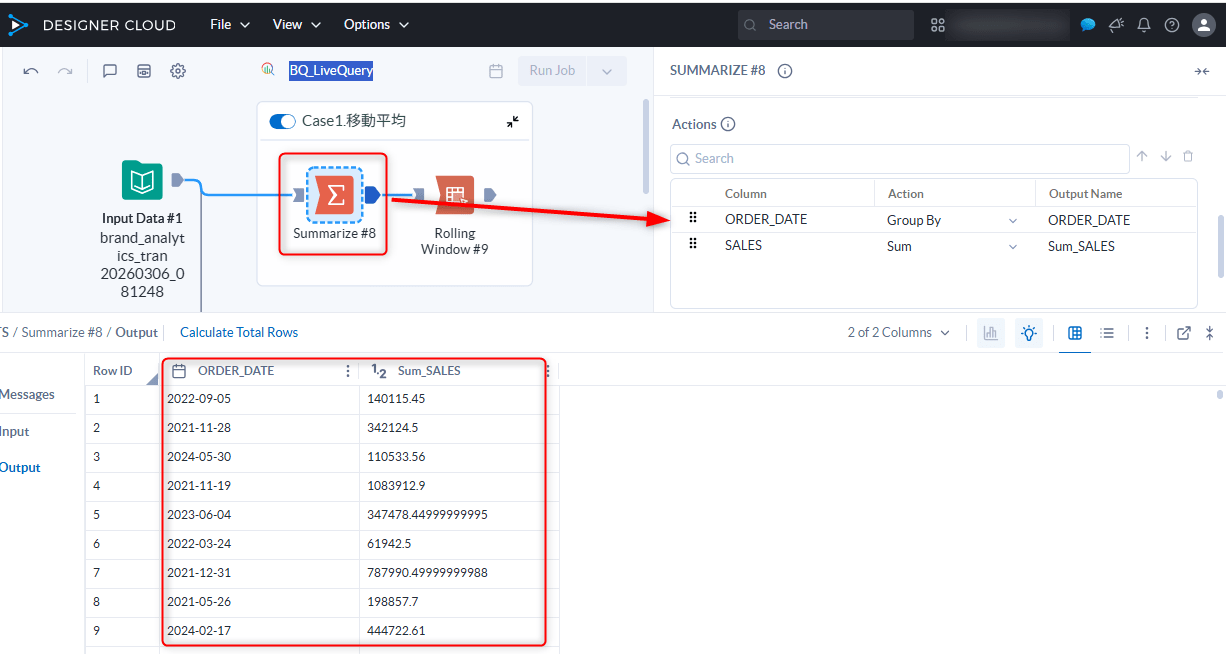Click the Input Data #1 book icon
1226x654 pixels.
(x=142, y=180)
